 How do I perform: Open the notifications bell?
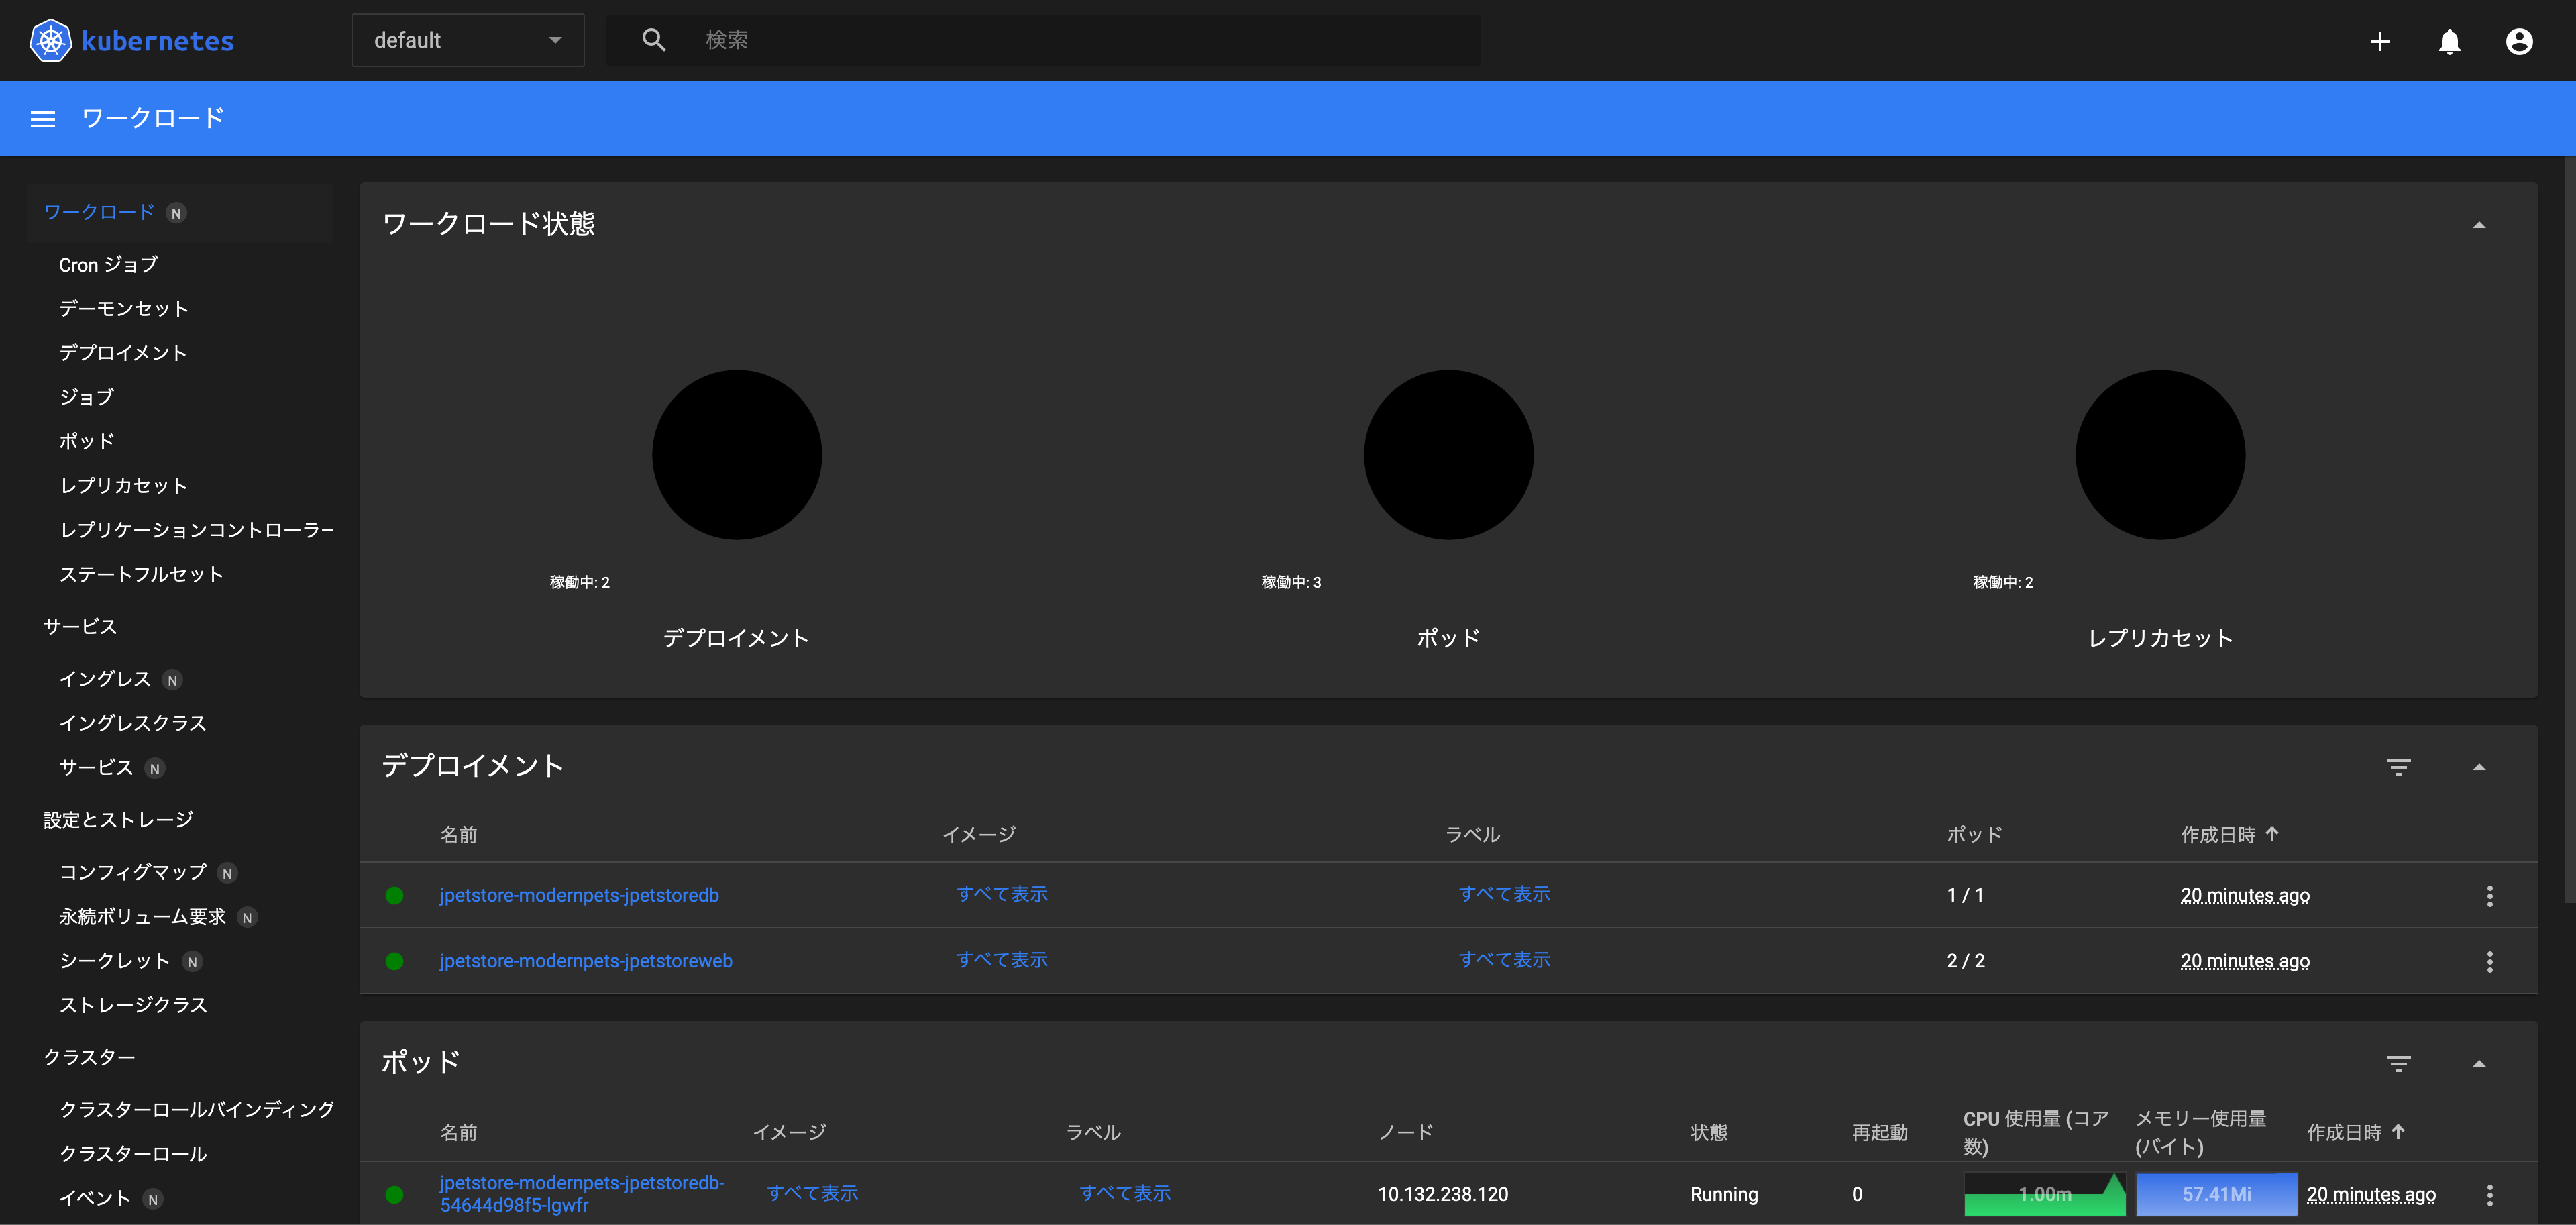[2450, 41]
